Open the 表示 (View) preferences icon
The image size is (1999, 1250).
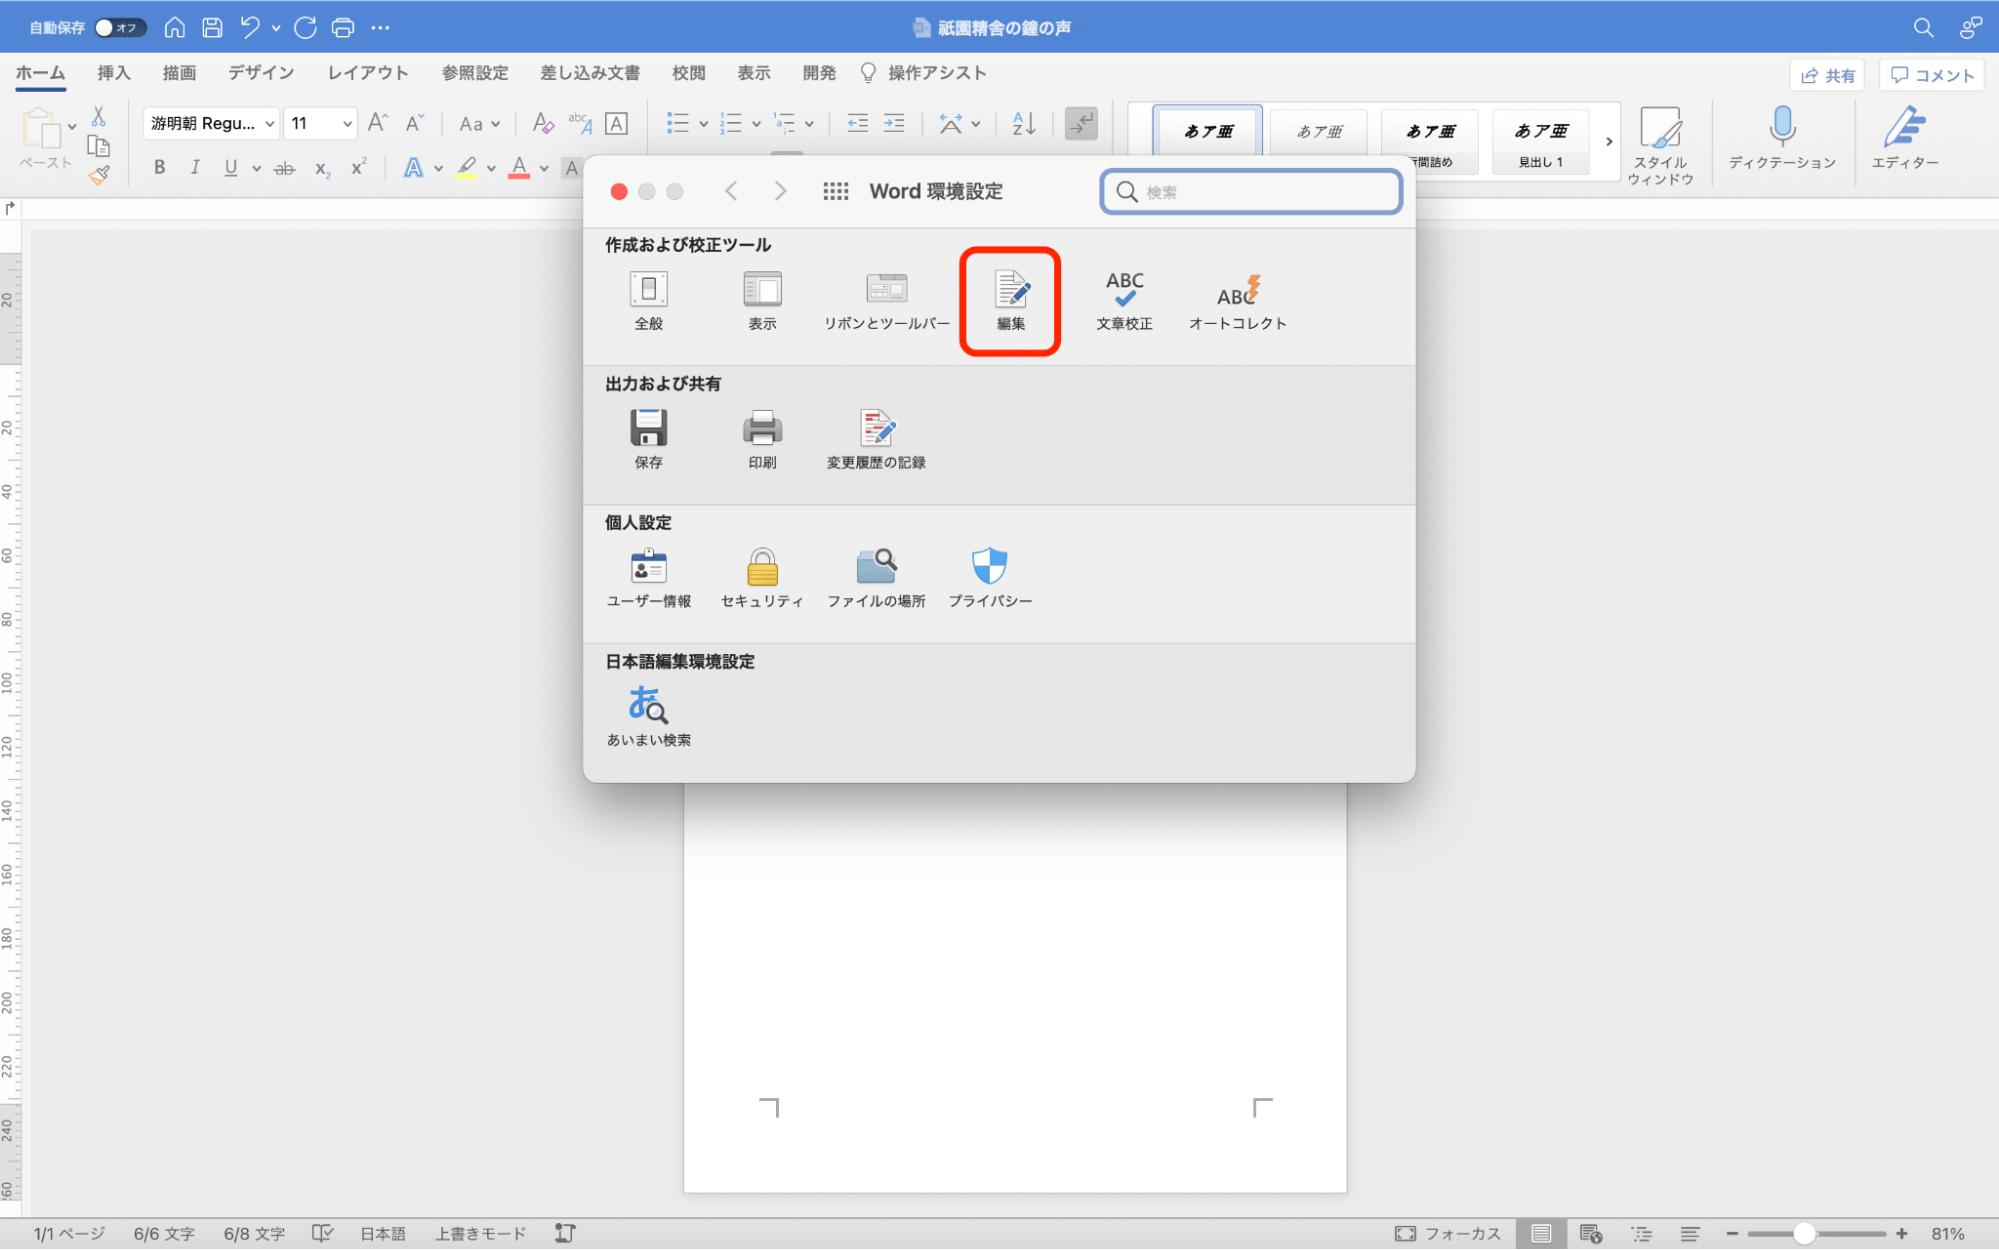[762, 300]
